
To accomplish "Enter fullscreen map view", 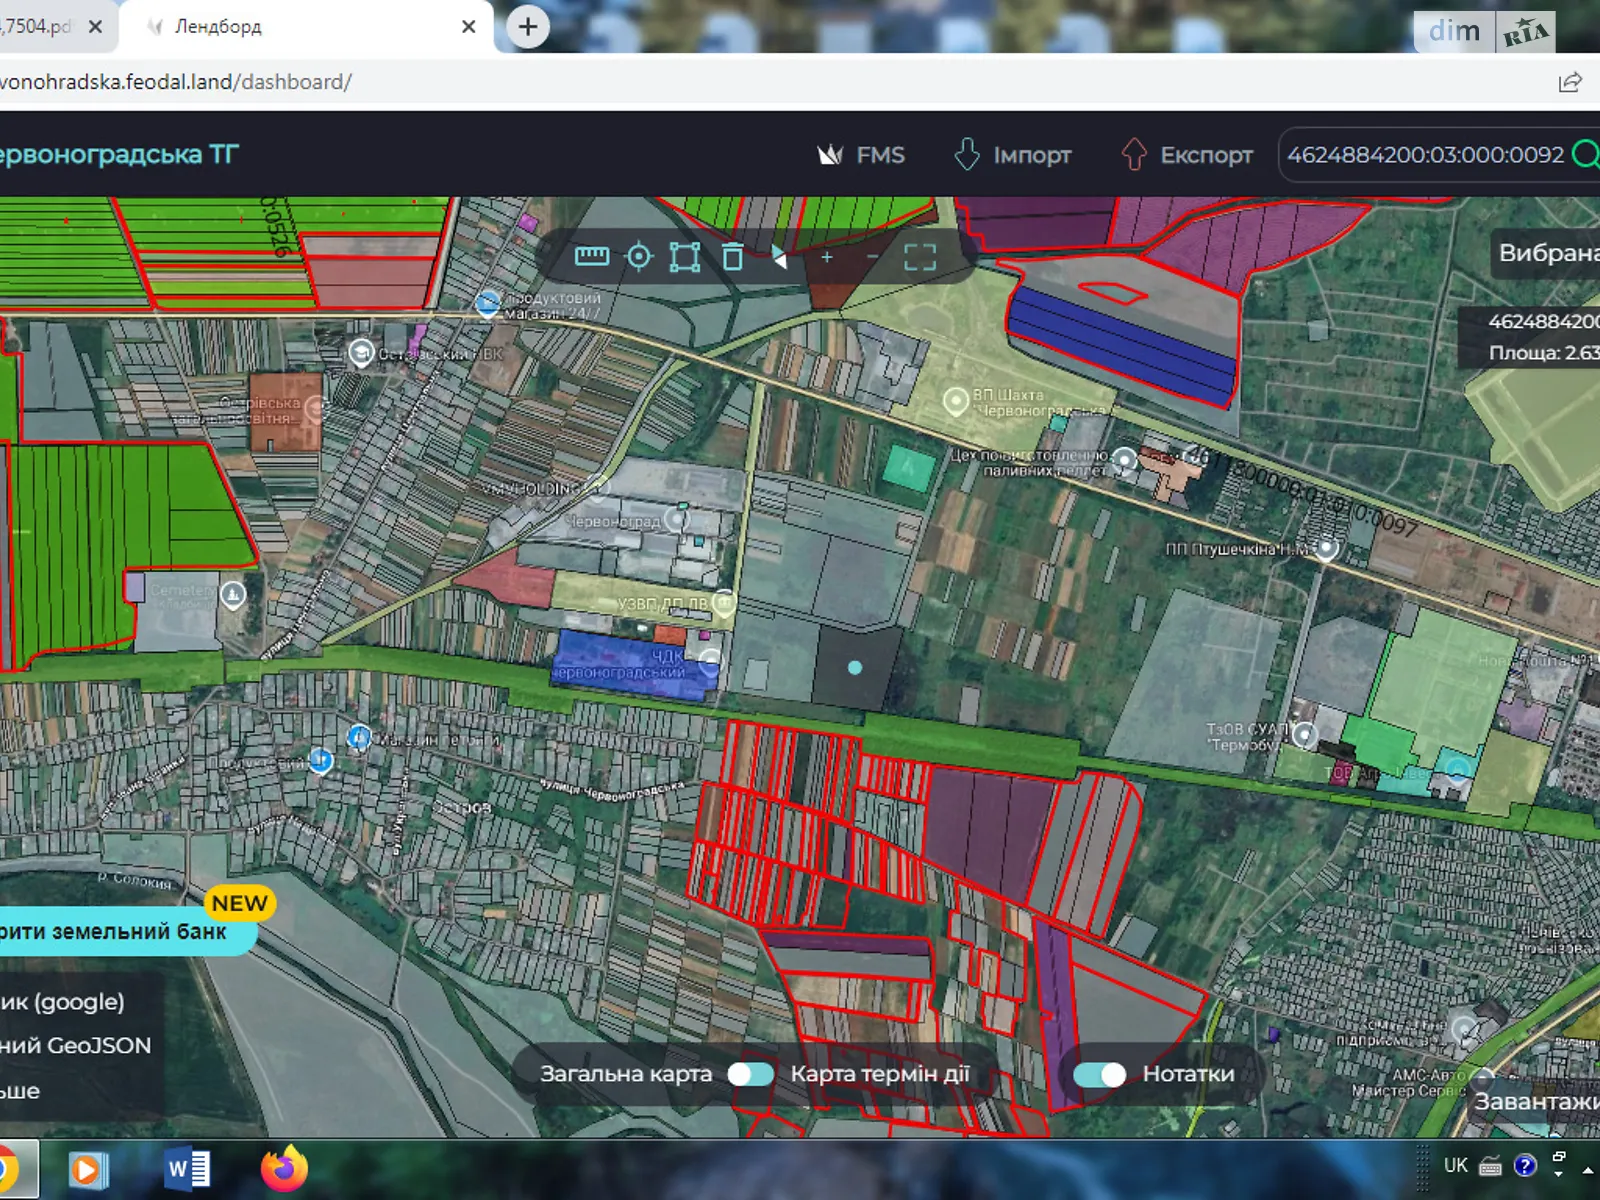I will point(920,257).
